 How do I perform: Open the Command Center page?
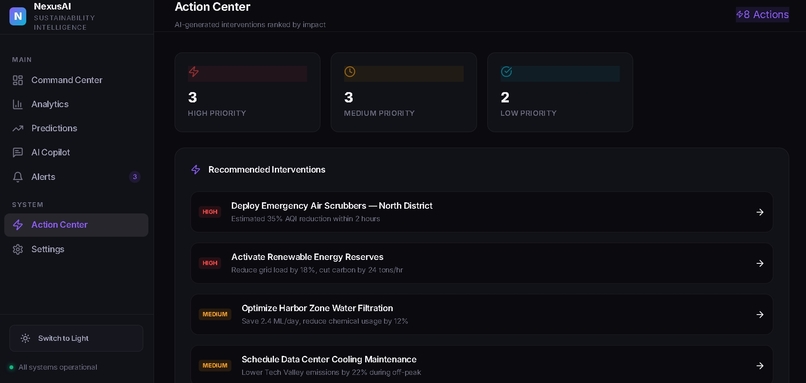(76, 80)
